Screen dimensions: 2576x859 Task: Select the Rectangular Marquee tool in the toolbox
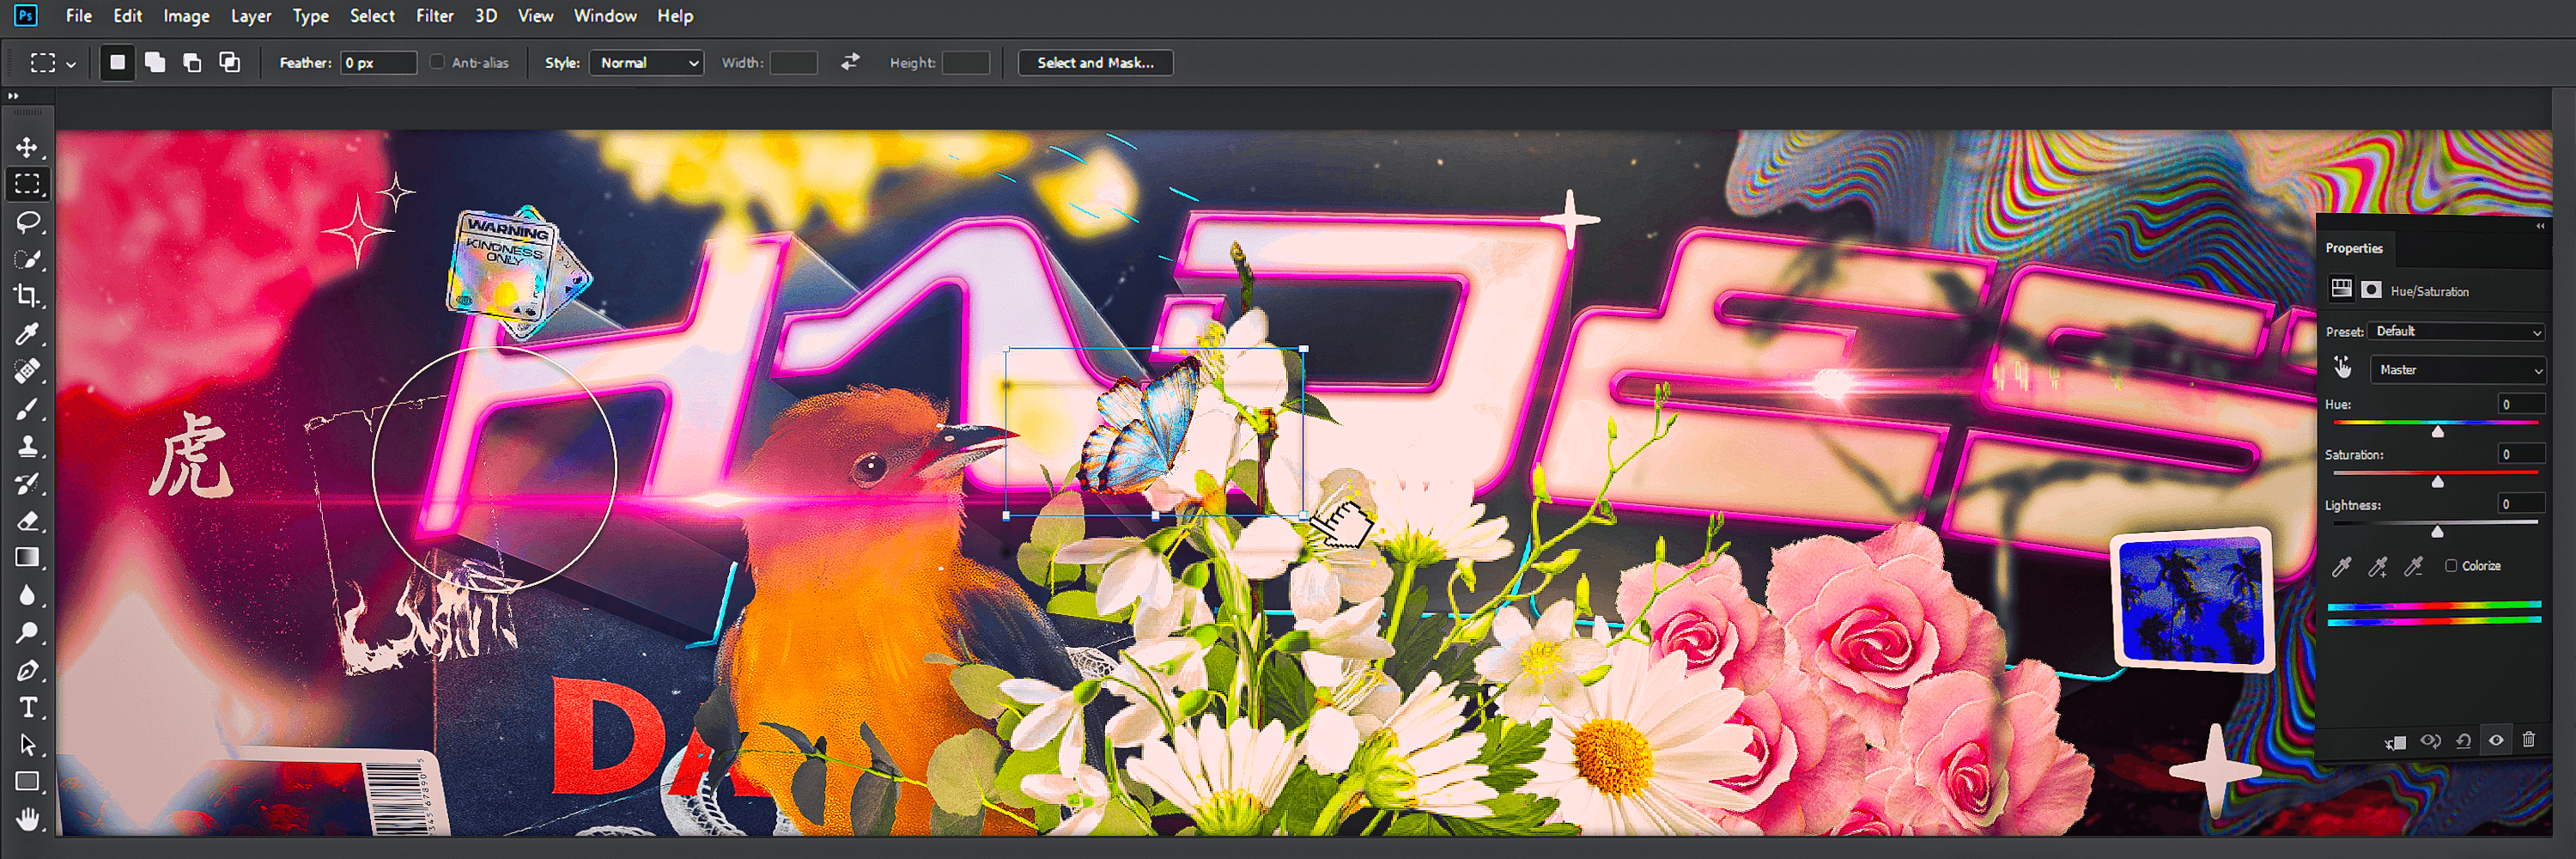click(27, 184)
